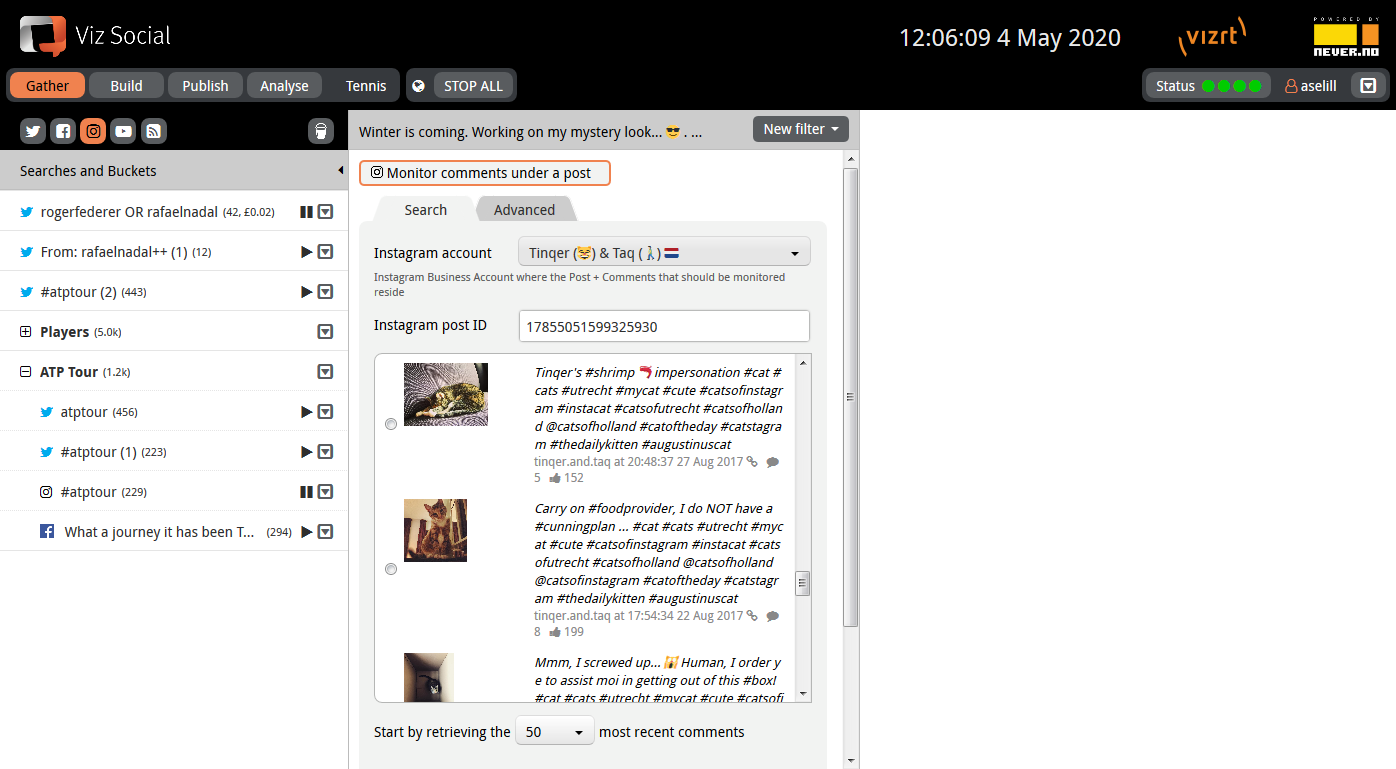Viewport: 1396px width, 769px height.
Task: Open options menu for #atptour (2)
Action: click(325, 292)
